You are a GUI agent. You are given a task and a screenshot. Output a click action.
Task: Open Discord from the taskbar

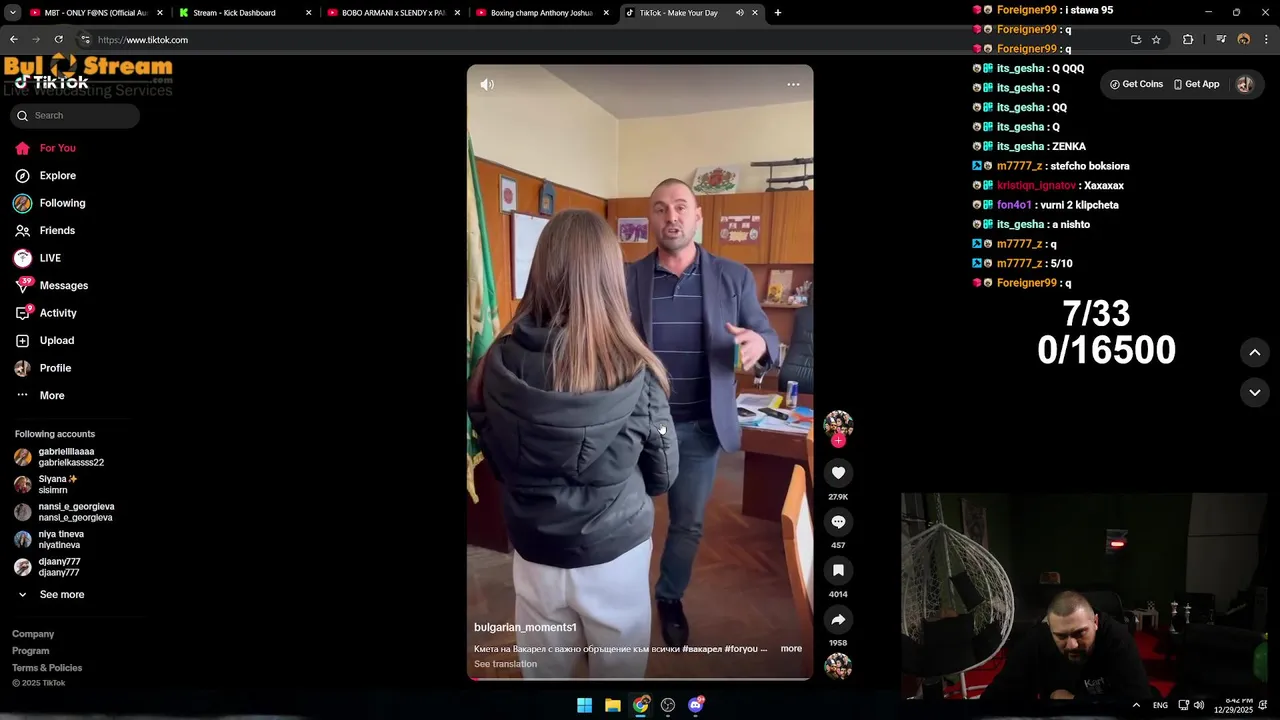(x=696, y=705)
